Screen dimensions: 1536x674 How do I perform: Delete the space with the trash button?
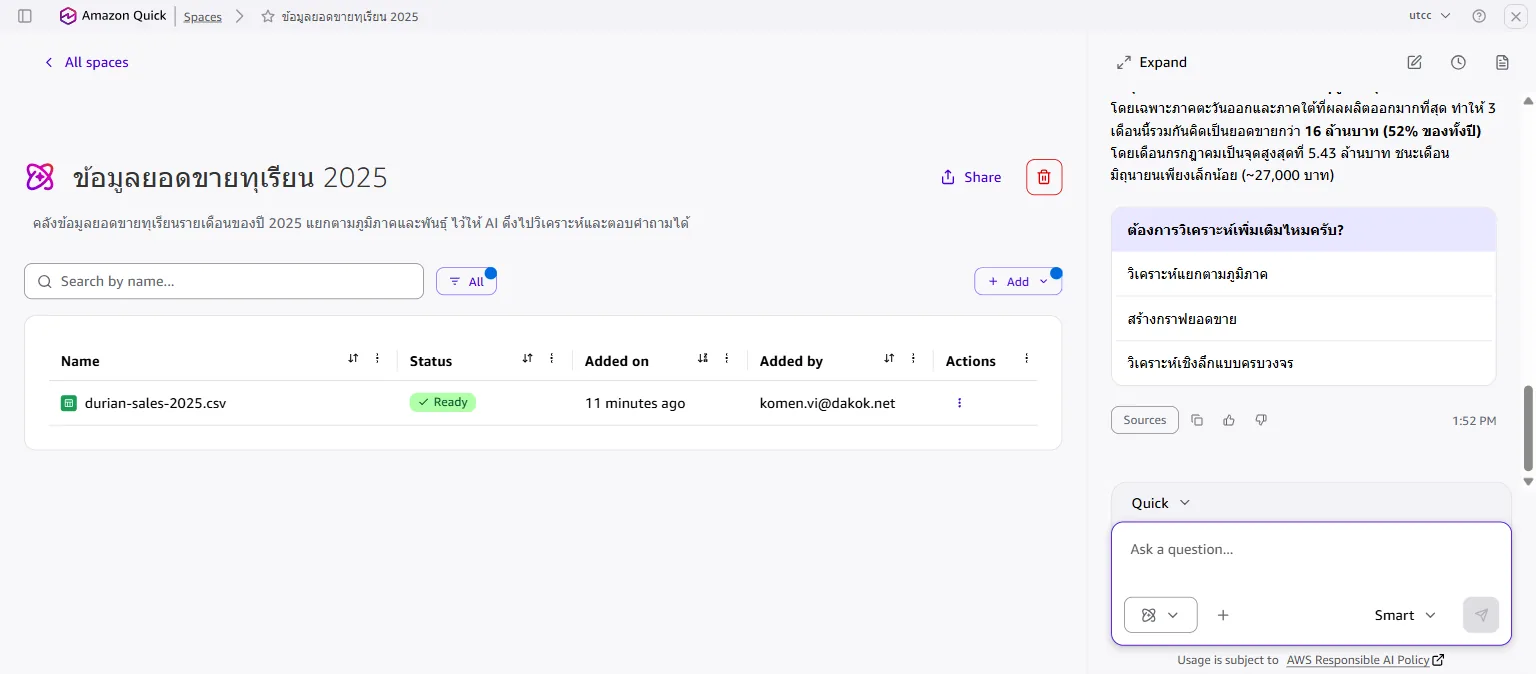pos(1044,177)
